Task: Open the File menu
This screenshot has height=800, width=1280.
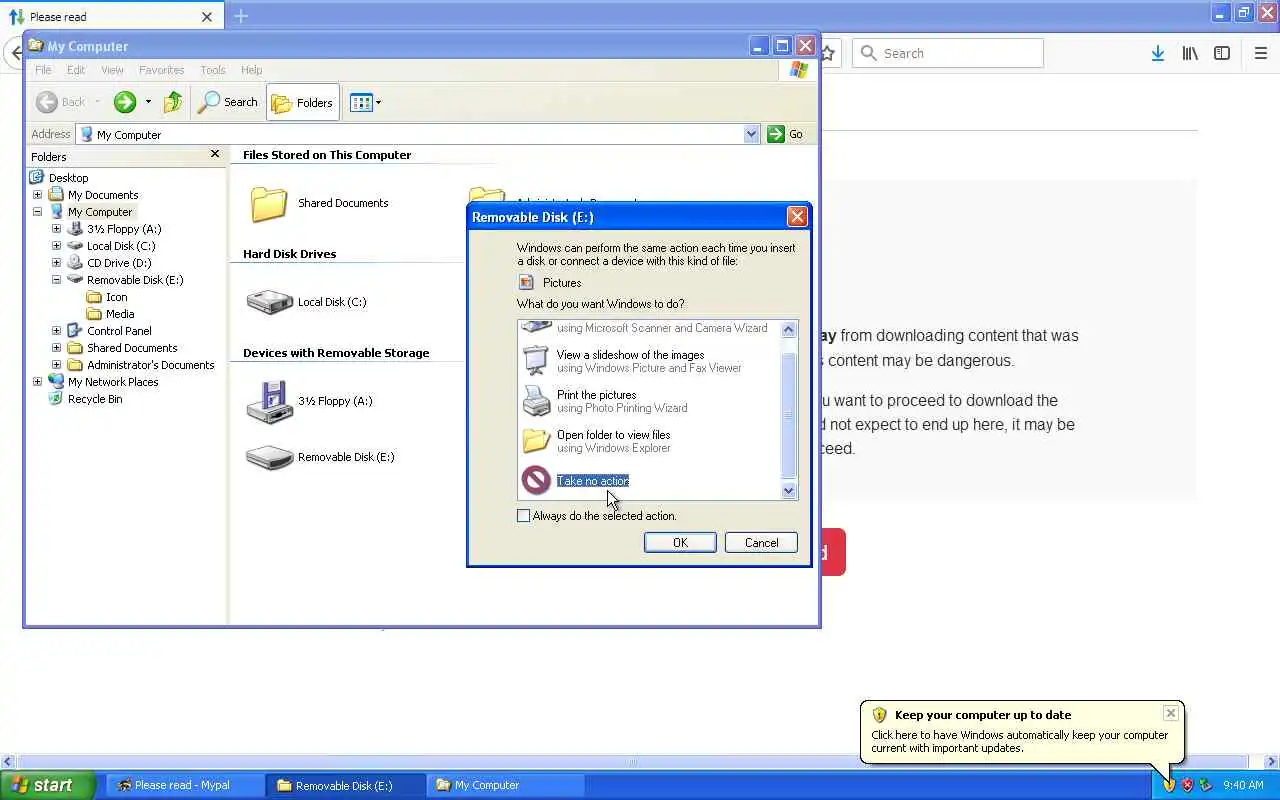Action: 43,70
